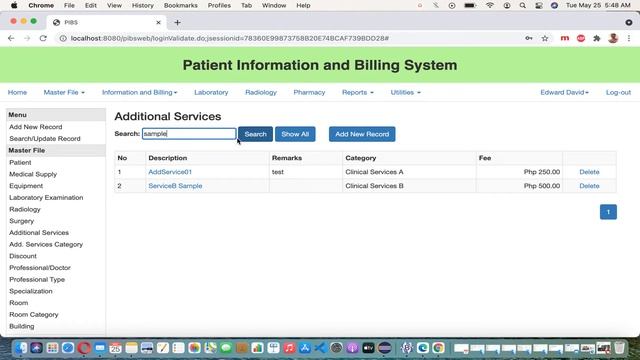Open Chrome's Bookmarks menu
Screen dimensions: 640x360
pyautogui.click(x=180, y=5)
